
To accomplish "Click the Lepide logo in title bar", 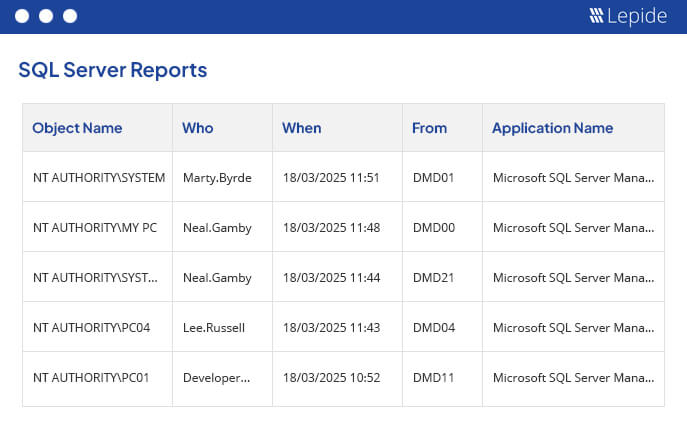I will point(627,16).
